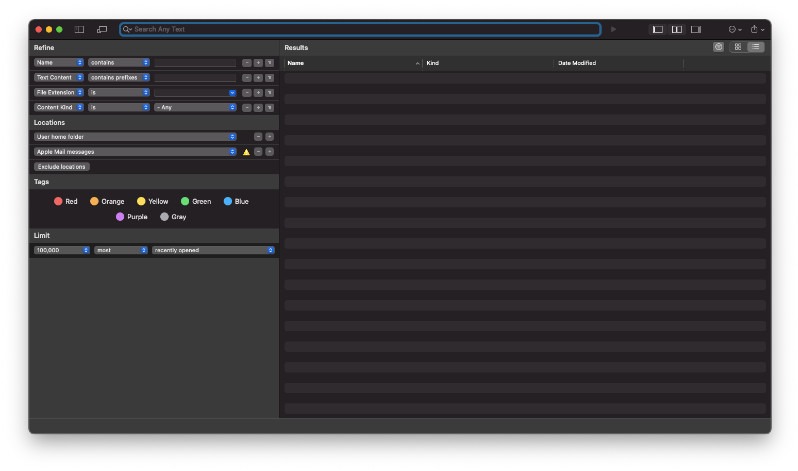Screen dimensions: 798x471
Task: Open the ellipsis action menu in the toolbar
Action: coord(734,30)
